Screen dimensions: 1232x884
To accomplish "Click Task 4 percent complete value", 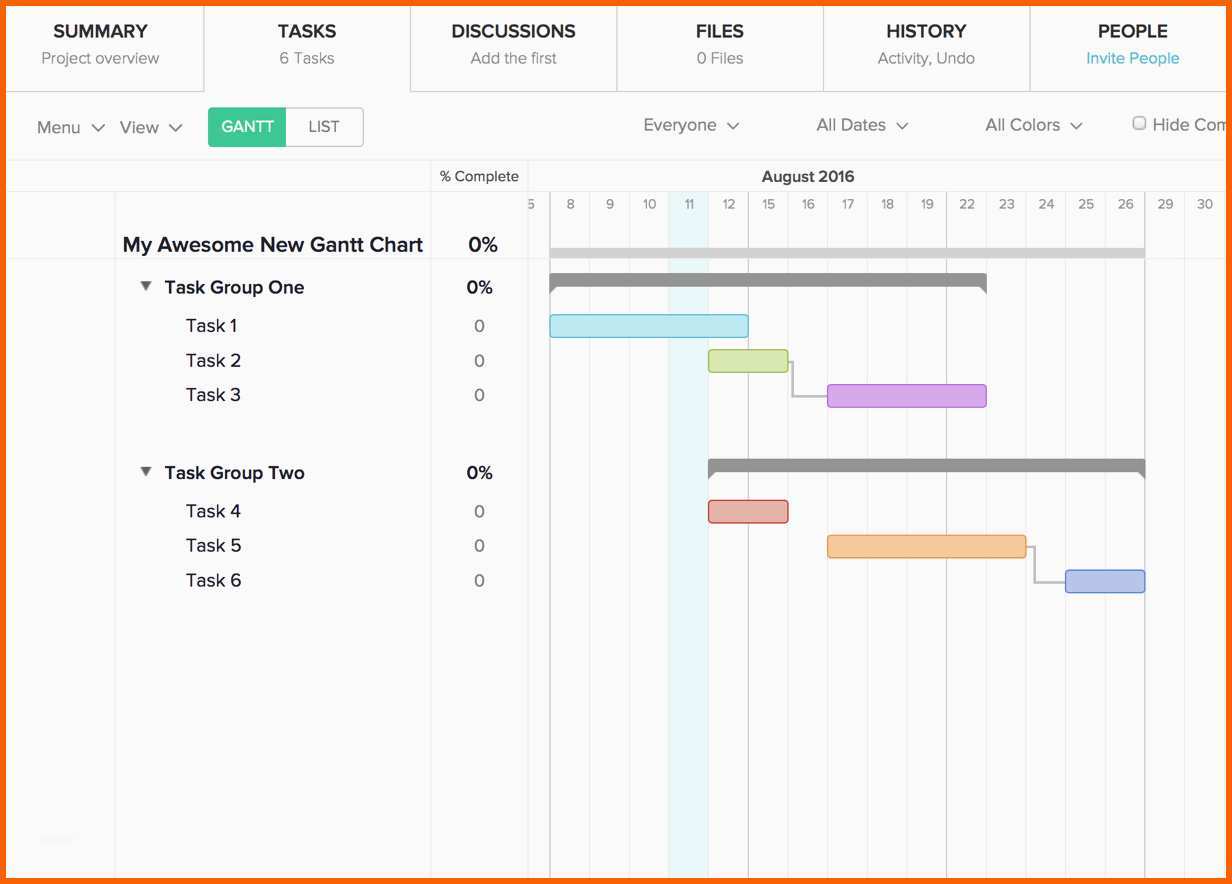I will [x=479, y=511].
